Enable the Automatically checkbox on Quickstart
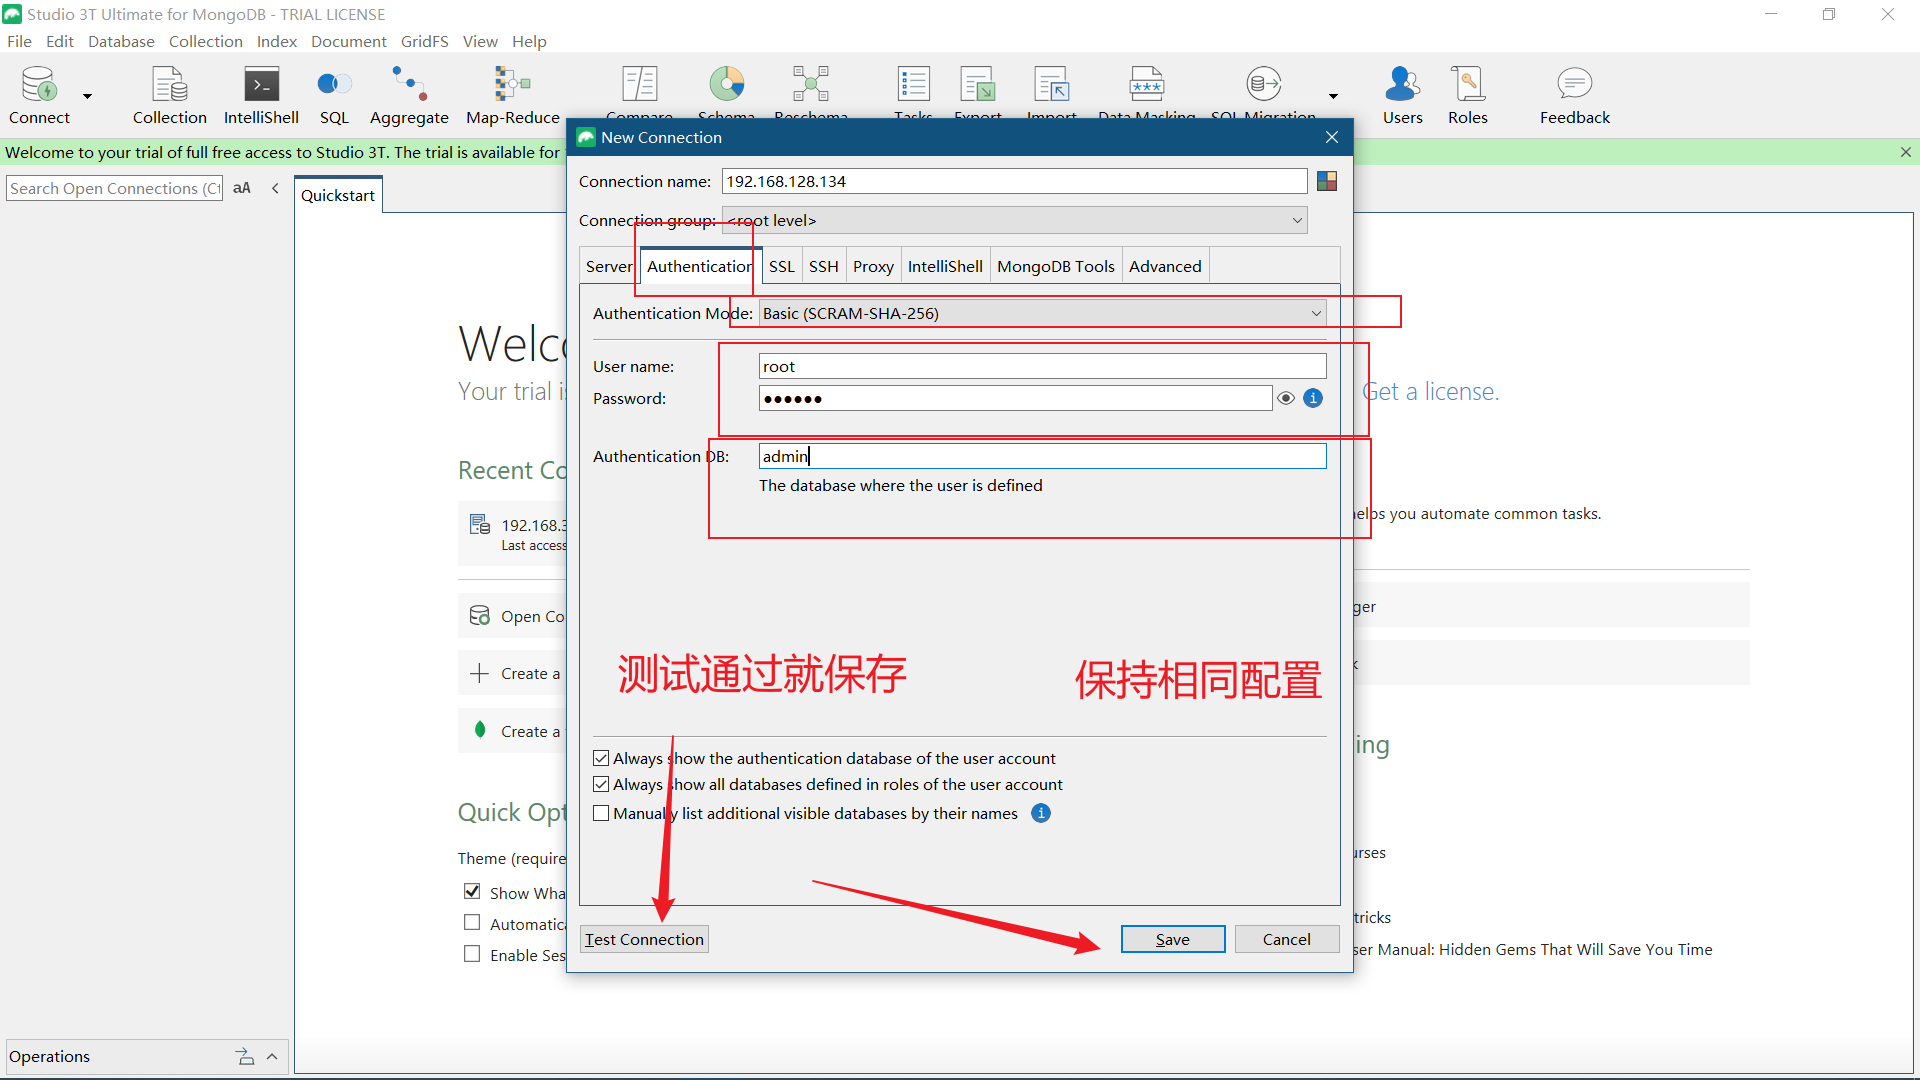Image resolution: width=1920 pixels, height=1080 pixels. (x=472, y=922)
